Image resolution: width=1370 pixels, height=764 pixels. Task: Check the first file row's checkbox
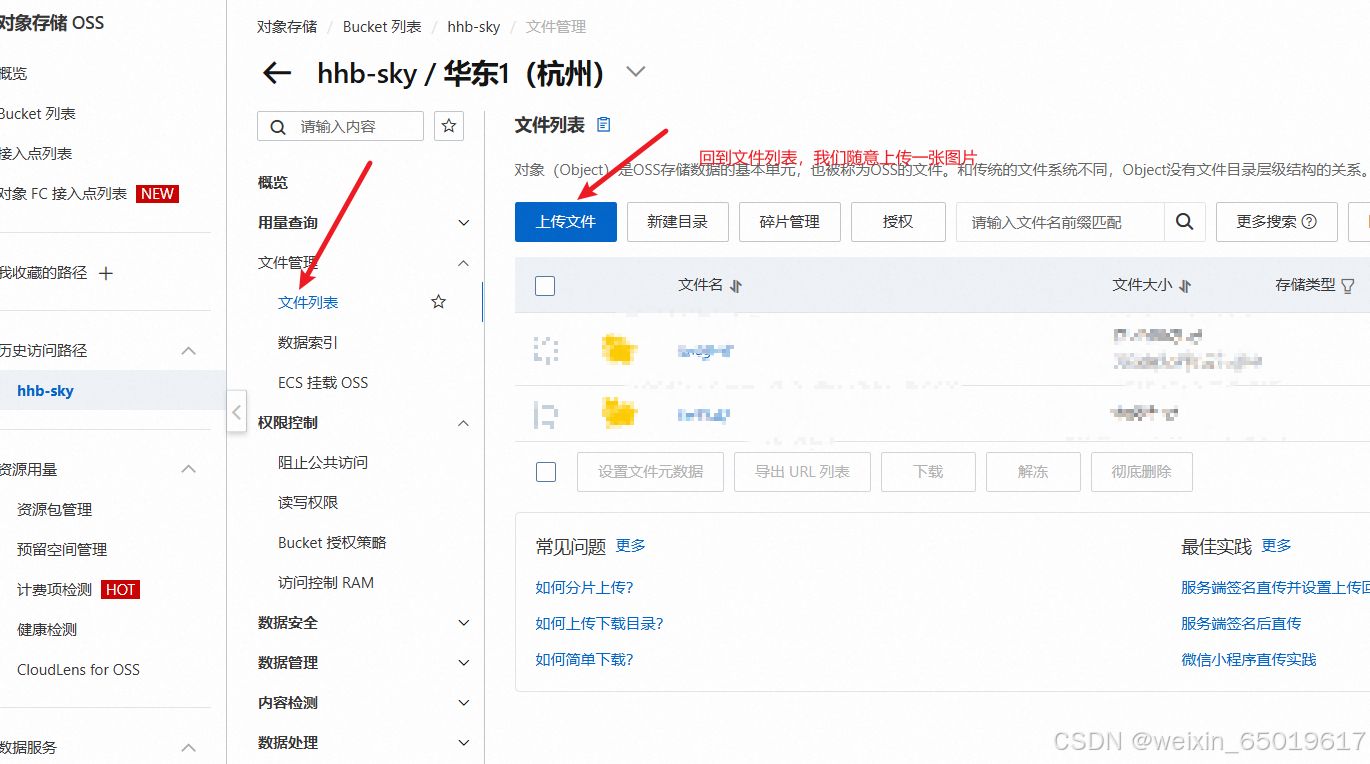coord(545,350)
